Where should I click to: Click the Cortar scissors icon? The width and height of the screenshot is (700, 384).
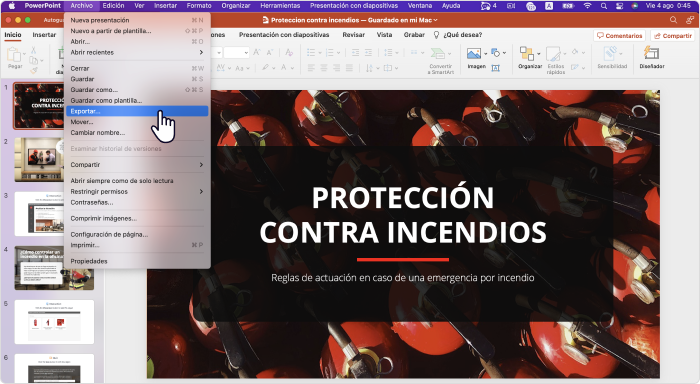[33, 50]
